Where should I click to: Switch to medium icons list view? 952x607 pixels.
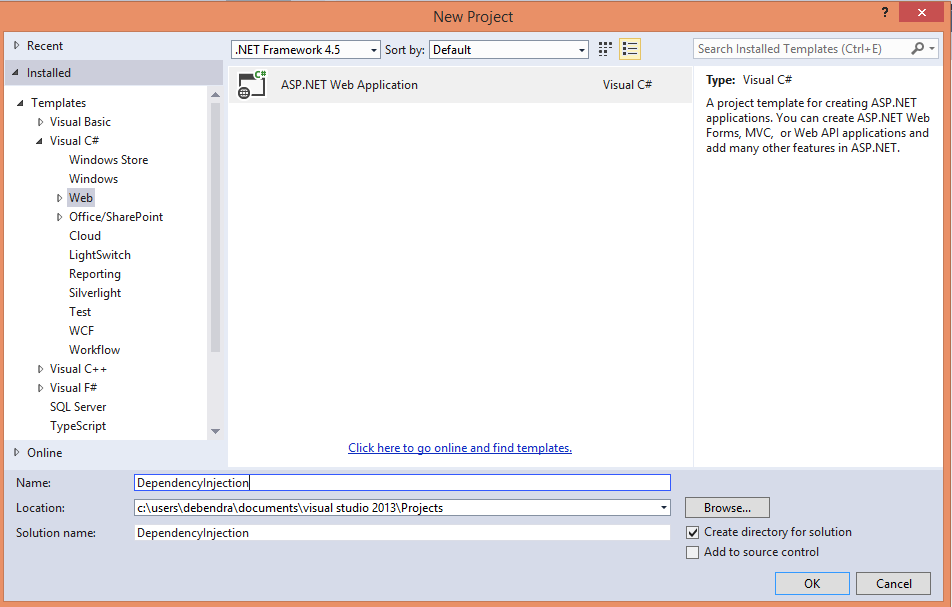[630, 49]
